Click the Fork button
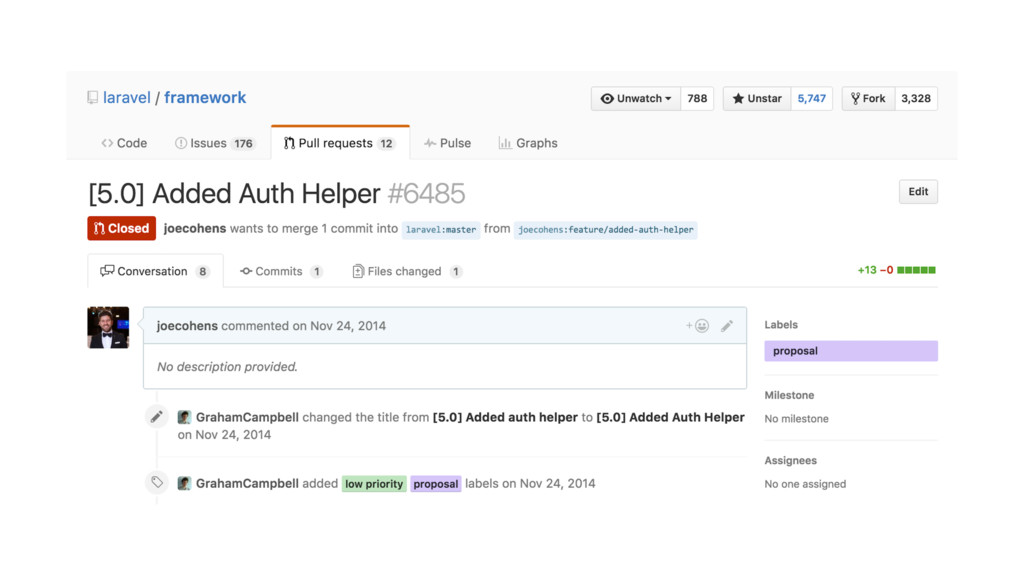 (868, 99)
